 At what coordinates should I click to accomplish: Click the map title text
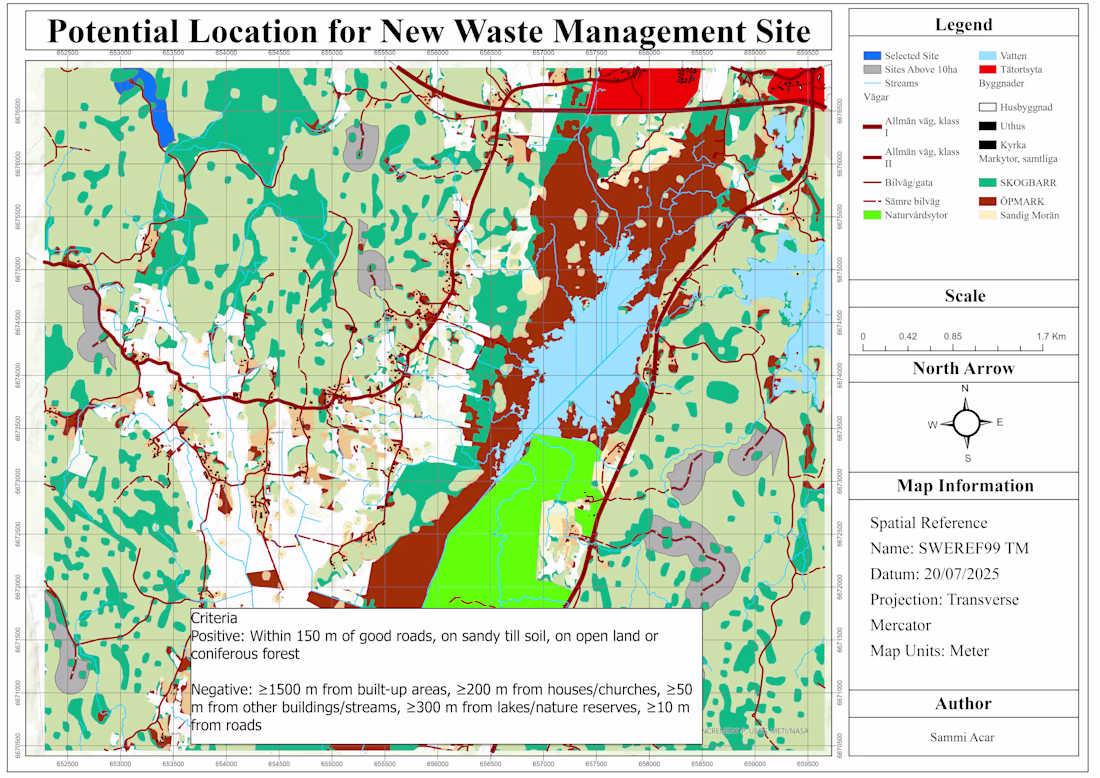tap(429, 32)
